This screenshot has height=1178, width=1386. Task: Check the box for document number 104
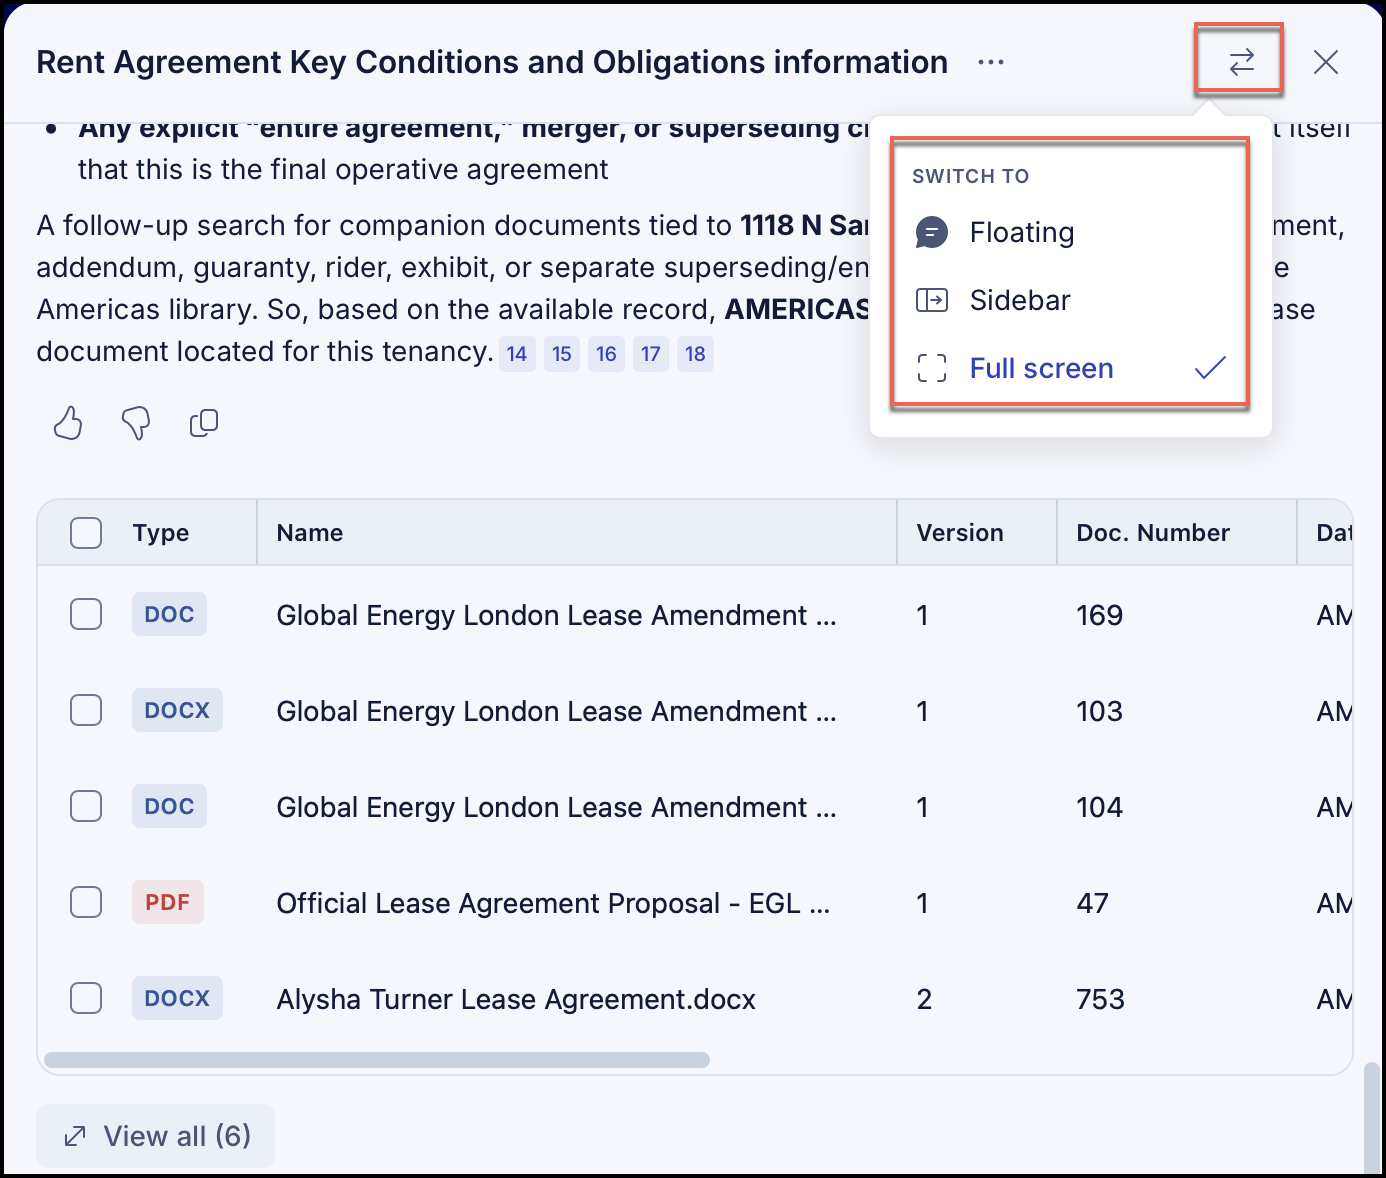click(x=86, y=806)
